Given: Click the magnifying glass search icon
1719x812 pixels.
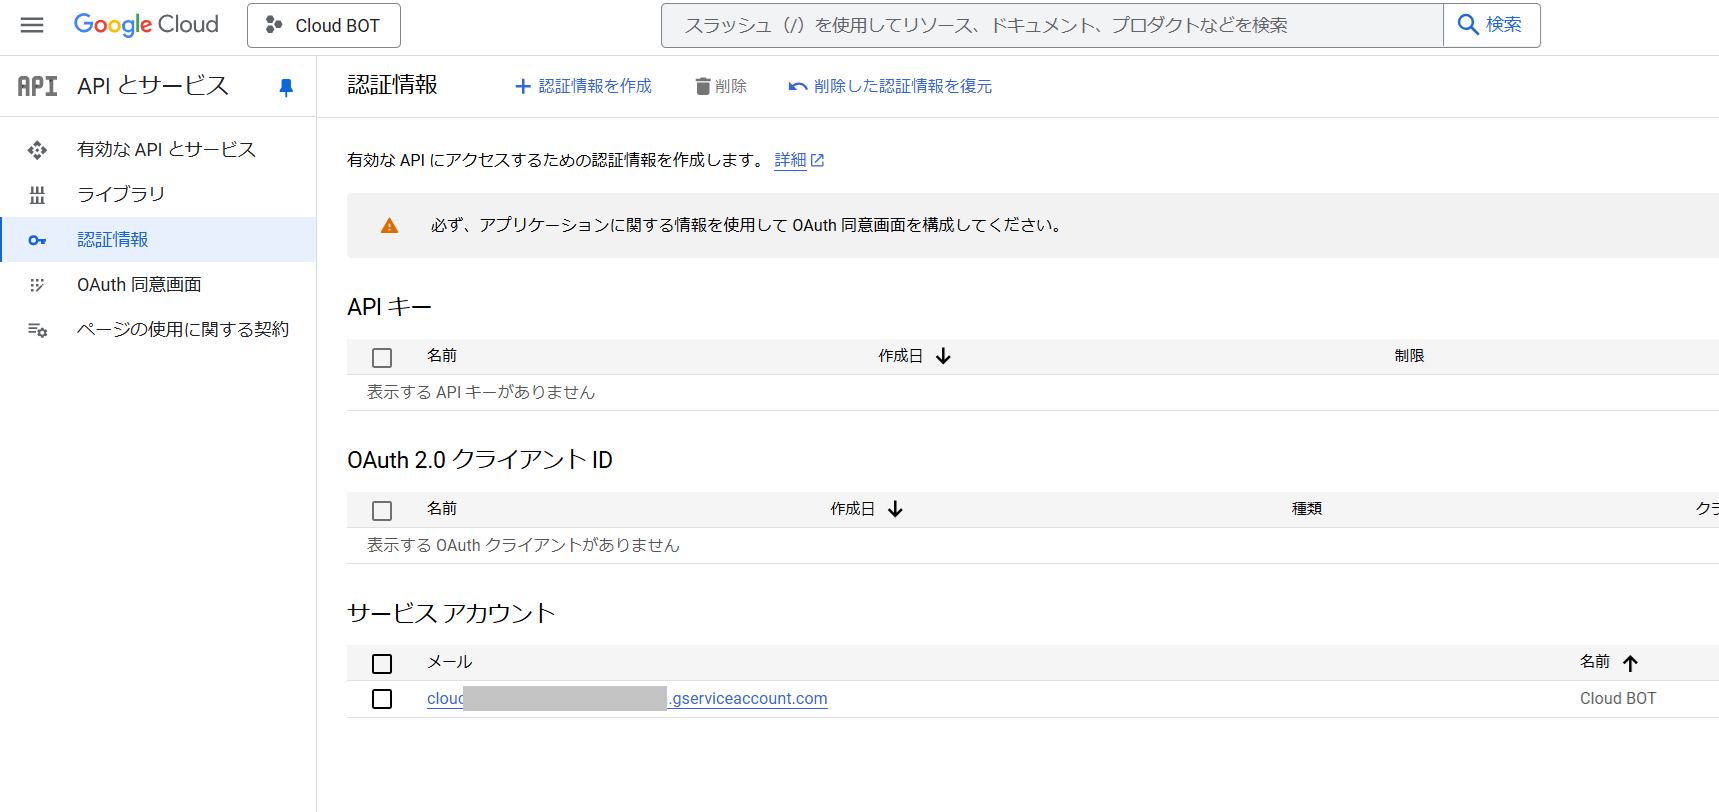Looking at the screenshot, I should coord(1467,25).
